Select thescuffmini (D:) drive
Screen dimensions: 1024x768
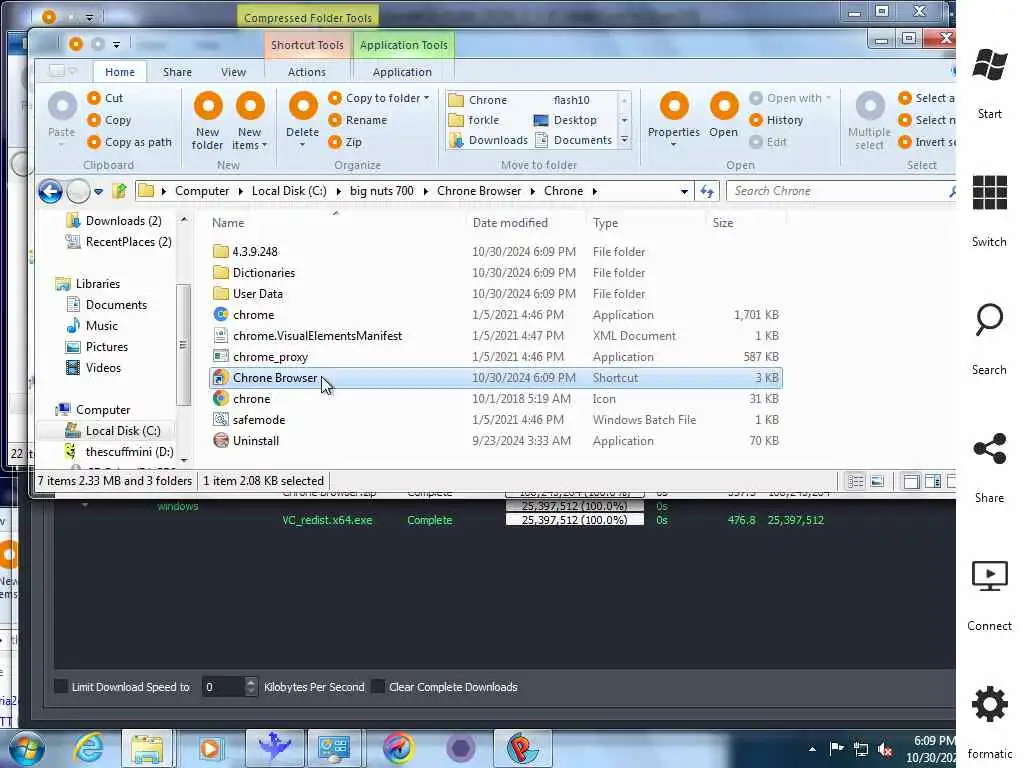120,451
